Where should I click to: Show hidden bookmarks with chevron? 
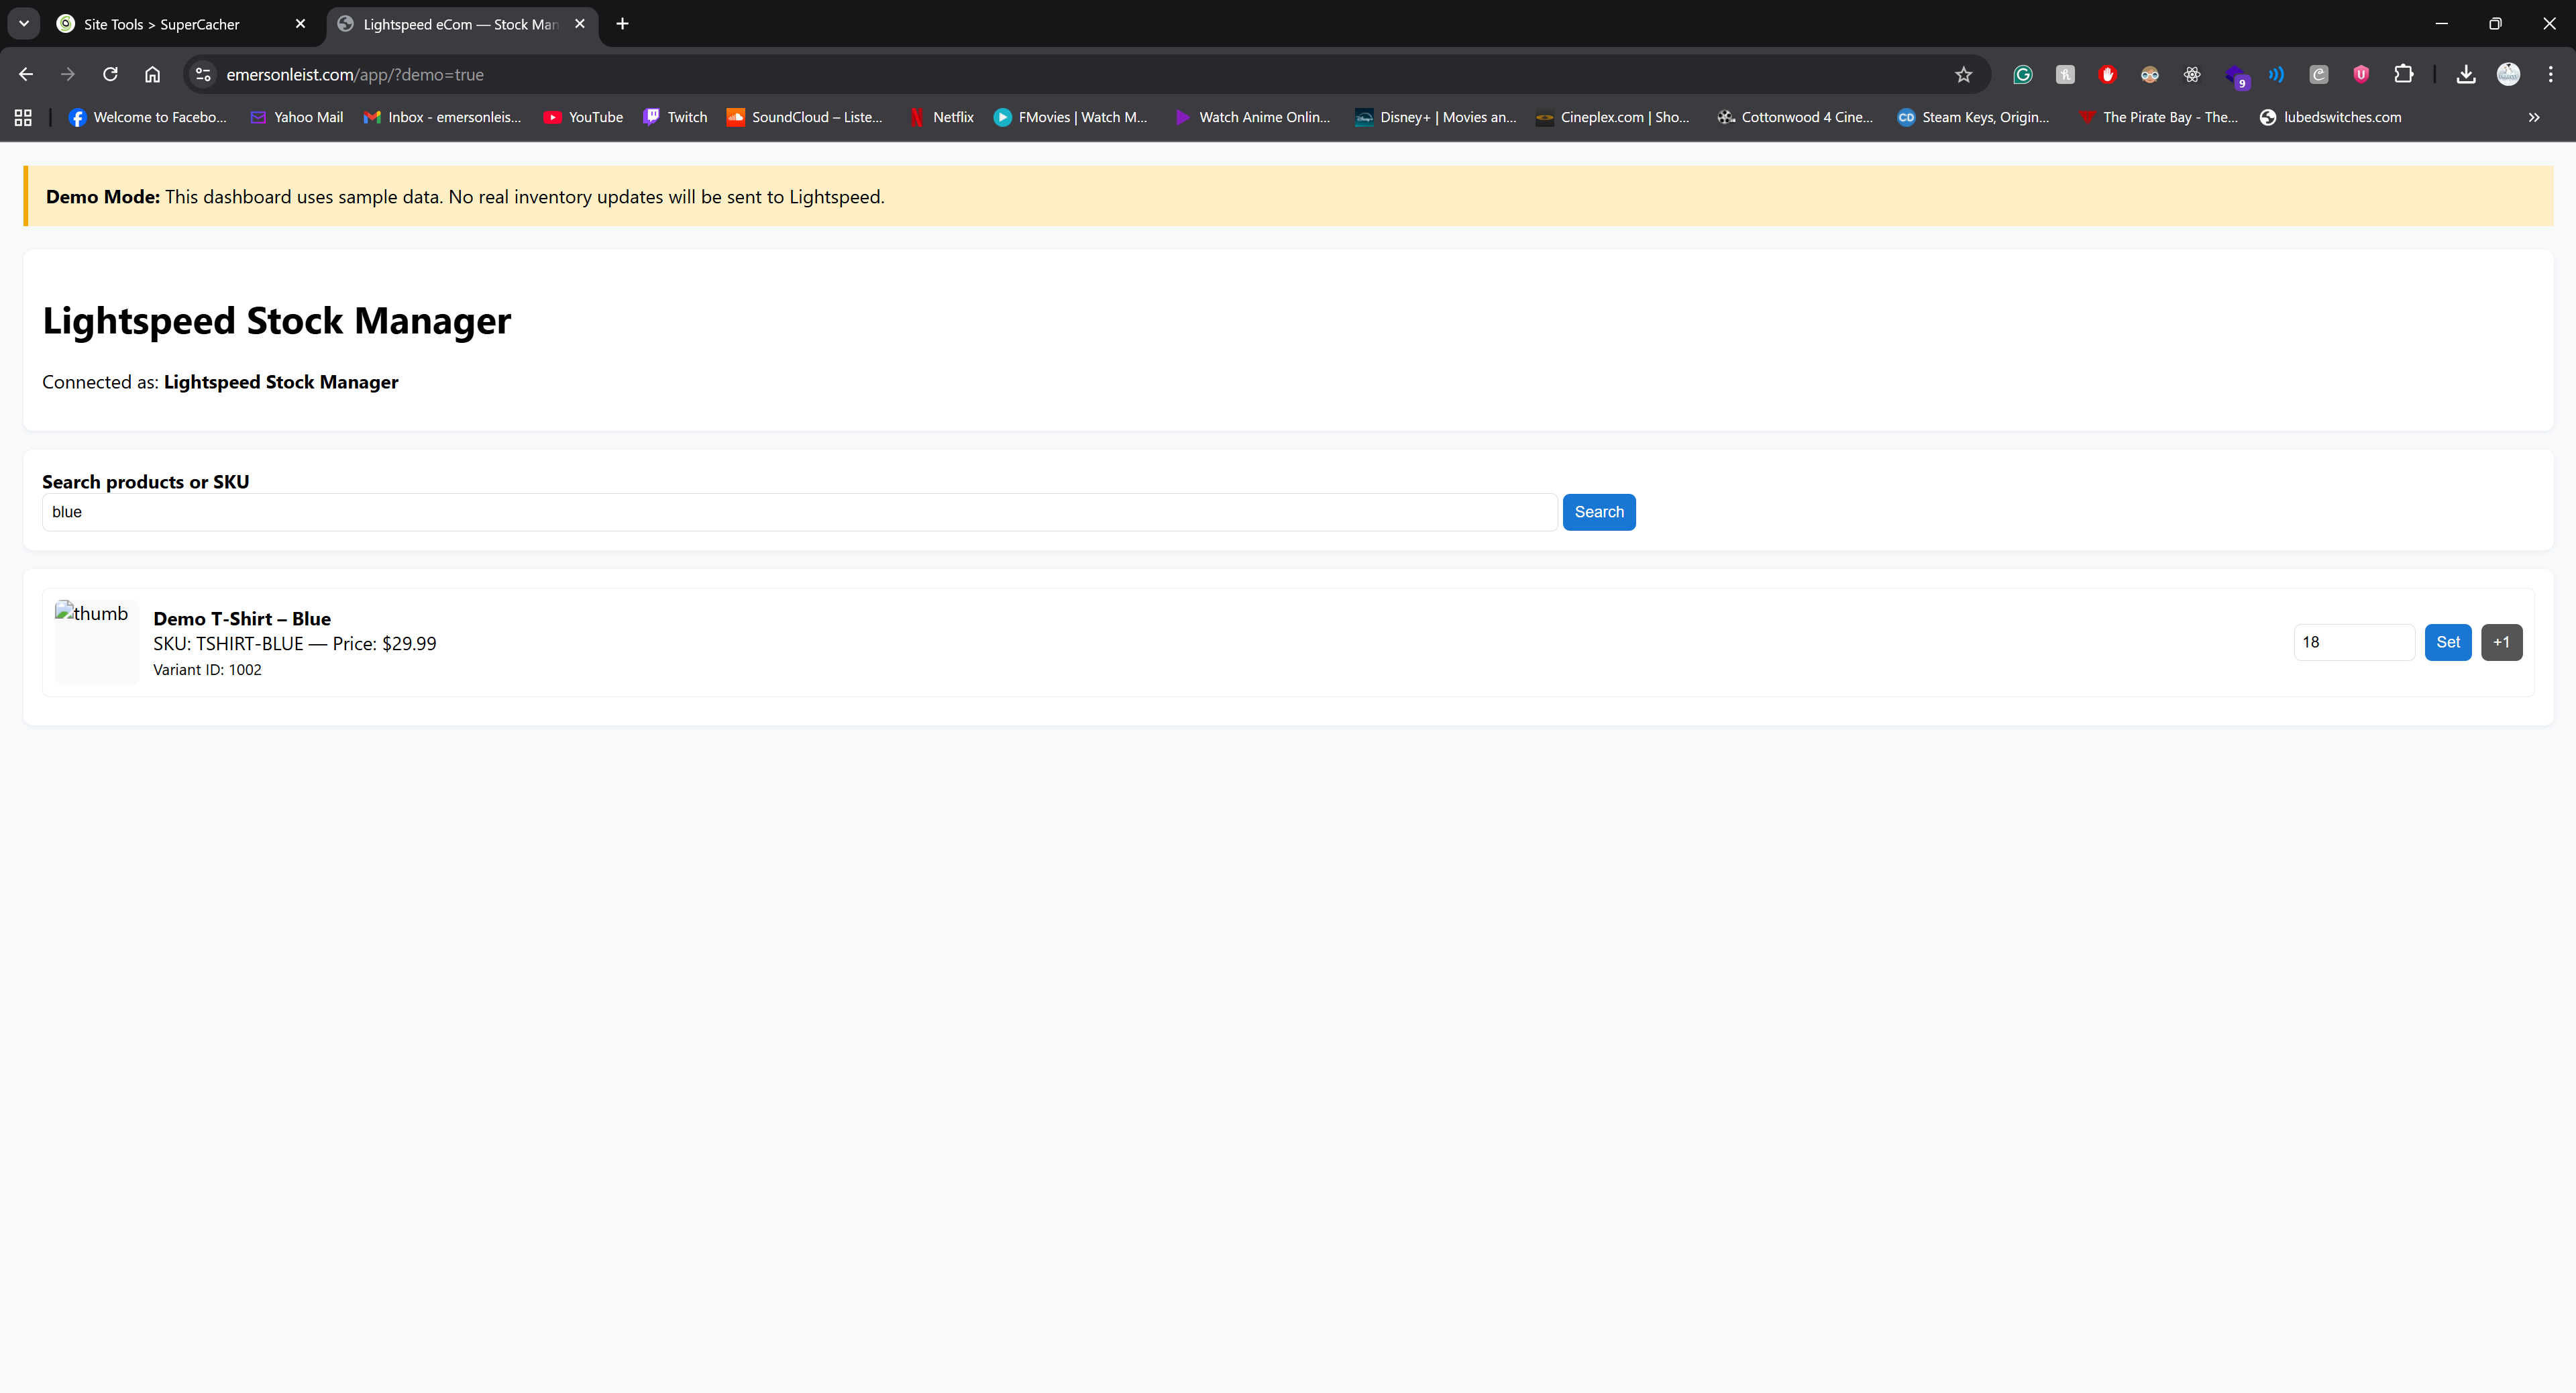(x=2533, y=117)
